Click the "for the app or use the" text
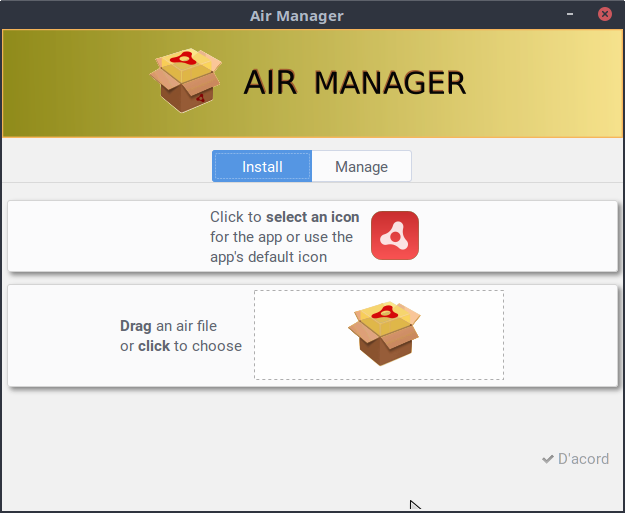625x513 pixels. click(281, 237)
